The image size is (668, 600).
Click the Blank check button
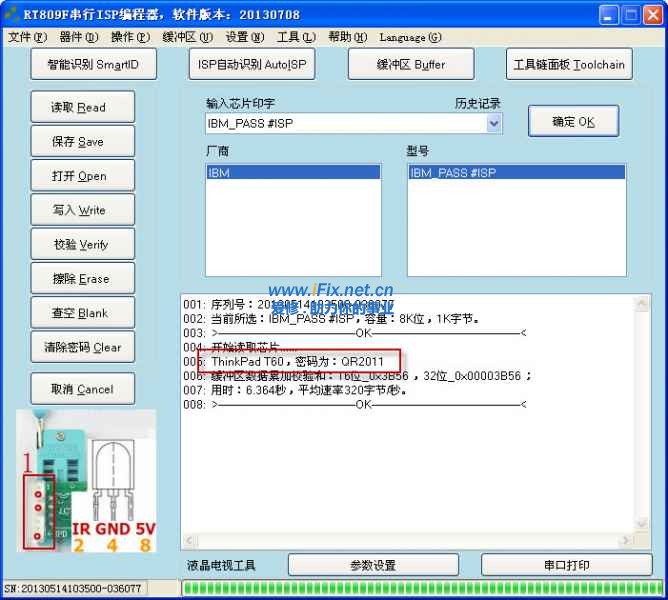click(x=79, y=313)
